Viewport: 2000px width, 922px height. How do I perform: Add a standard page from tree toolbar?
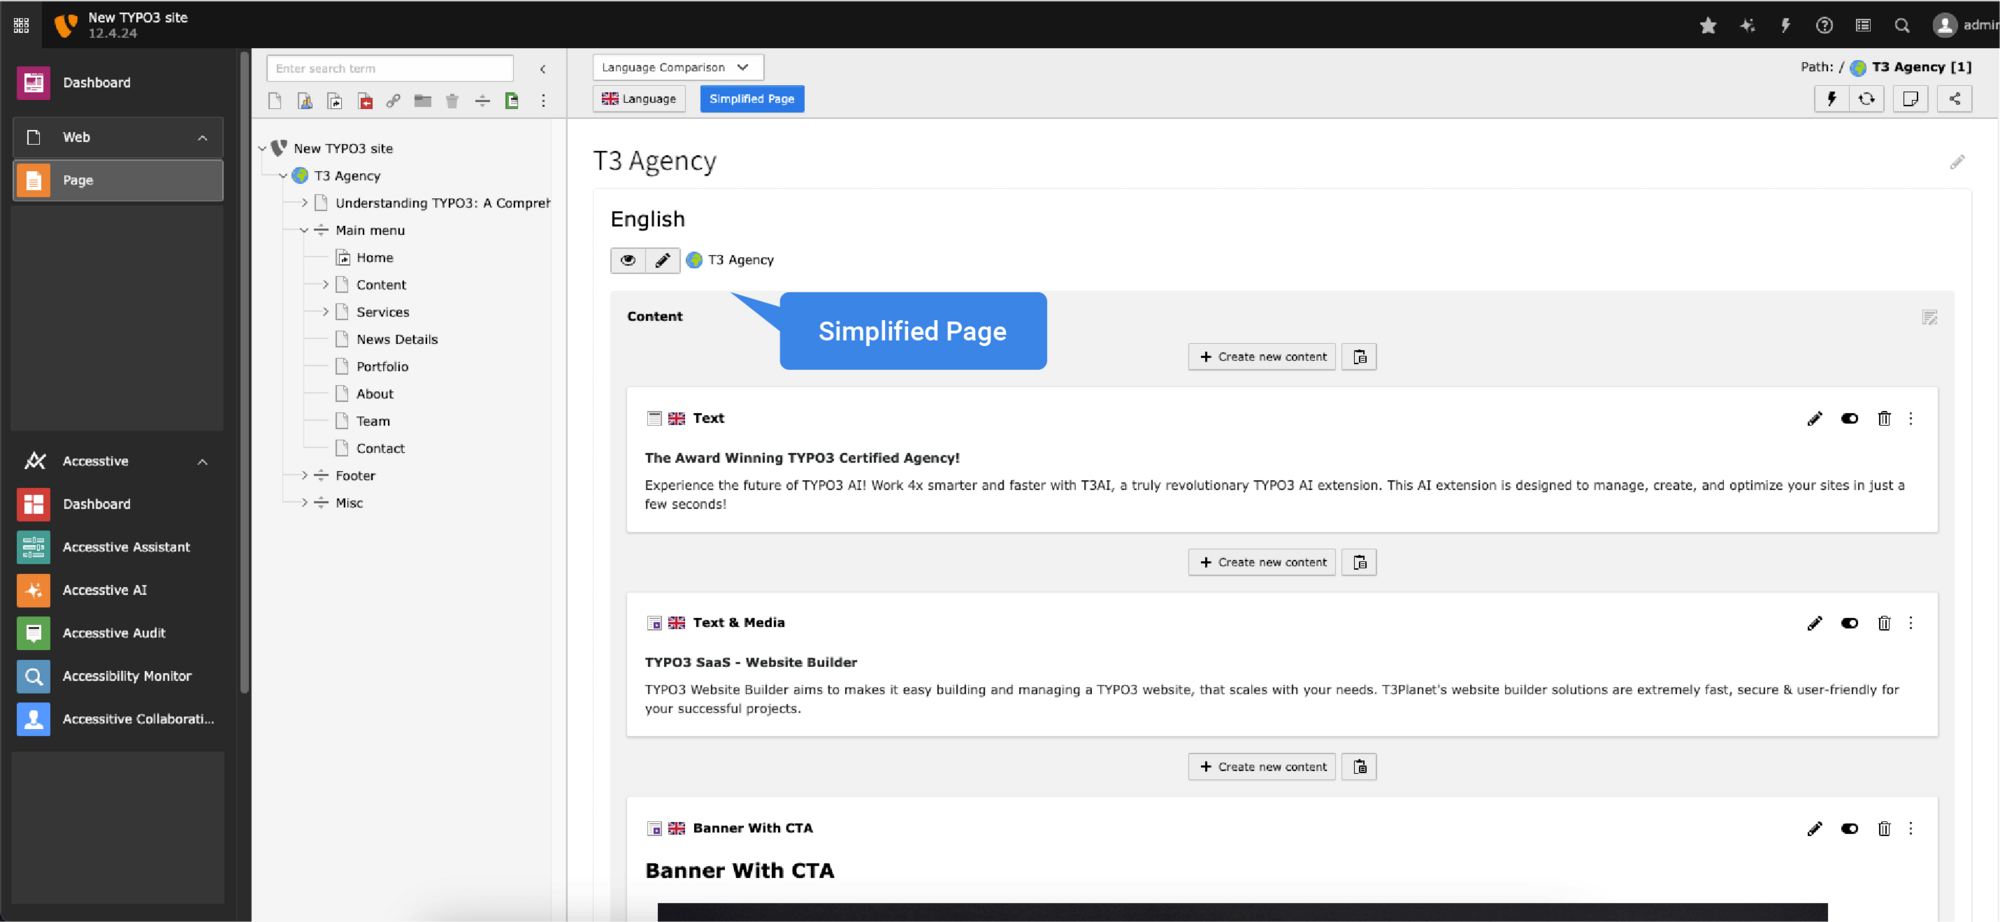click(x=275, y=101)
